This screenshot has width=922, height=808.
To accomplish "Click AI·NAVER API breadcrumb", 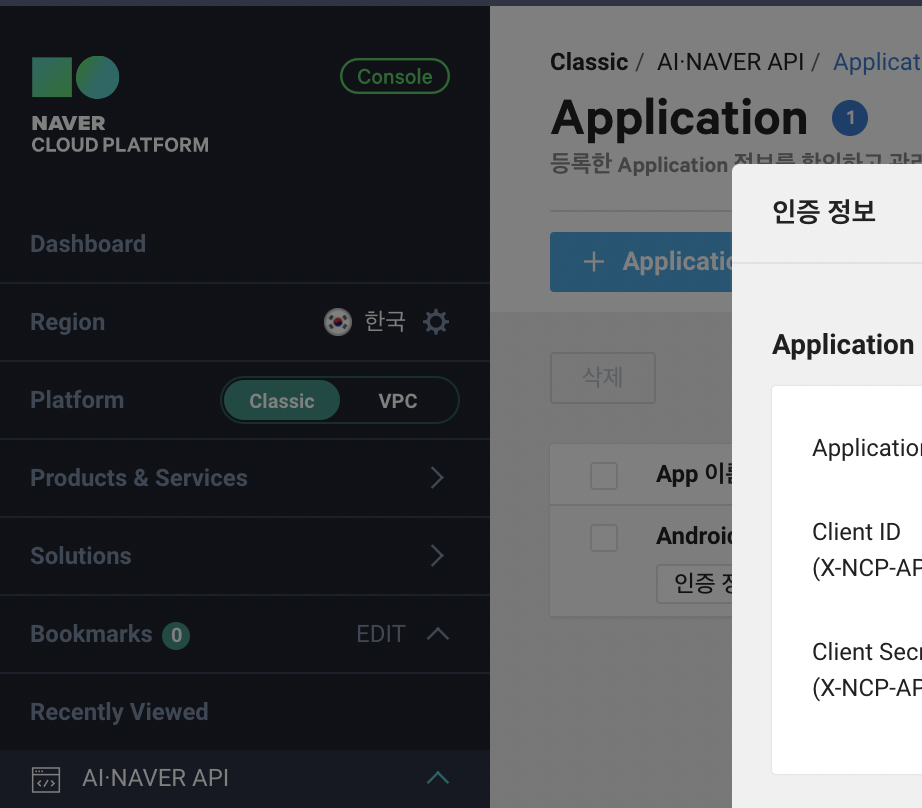I will pos(730,62).
